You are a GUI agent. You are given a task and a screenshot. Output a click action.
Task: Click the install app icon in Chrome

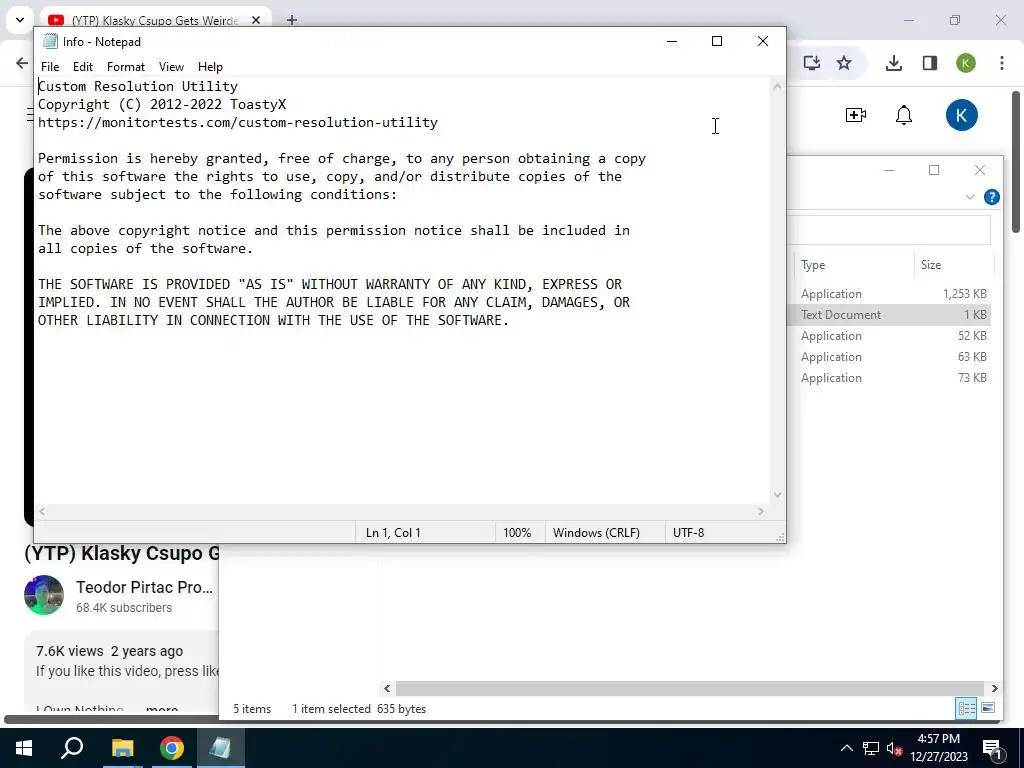click(812, 63)
